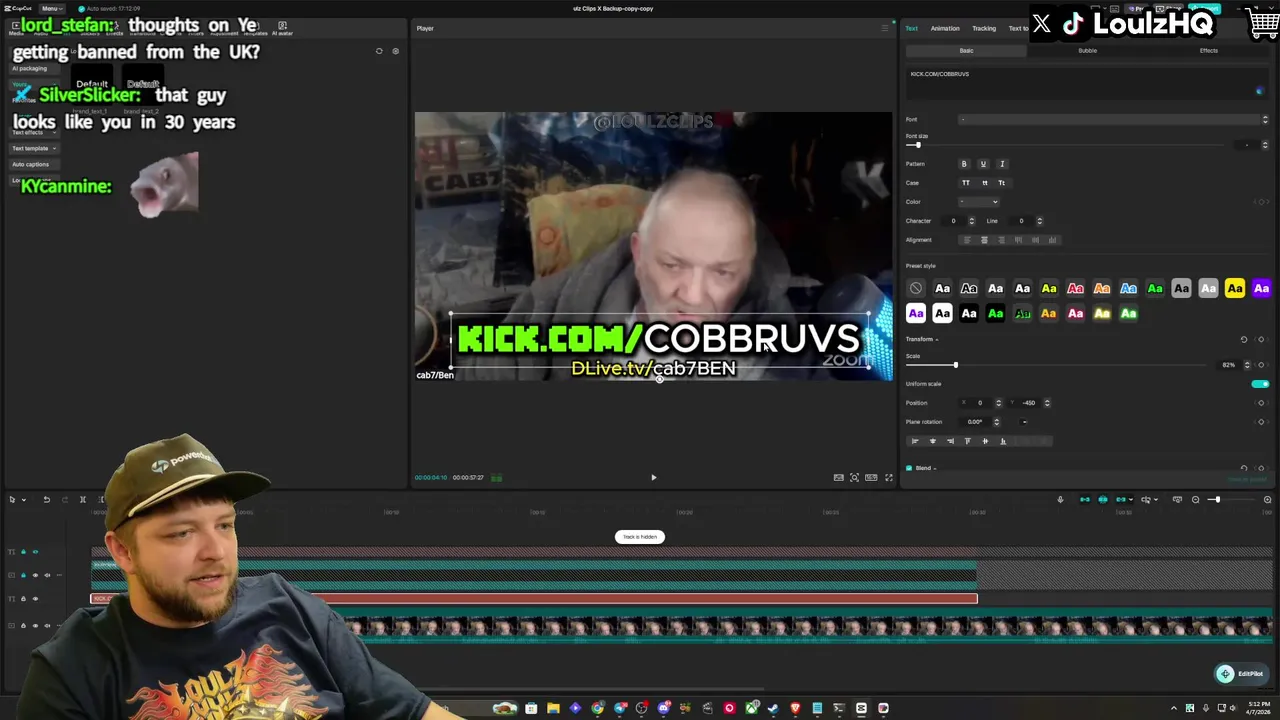Apply the purple background Aa preset
The width and height of the screenshot is (1280, 720).
[x=1261, y=289]
